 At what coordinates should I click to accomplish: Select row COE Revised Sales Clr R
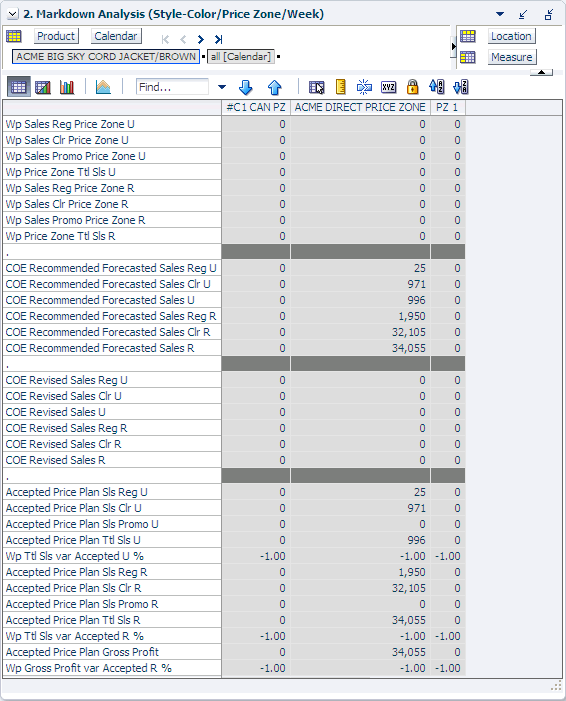tap(112, 444)
